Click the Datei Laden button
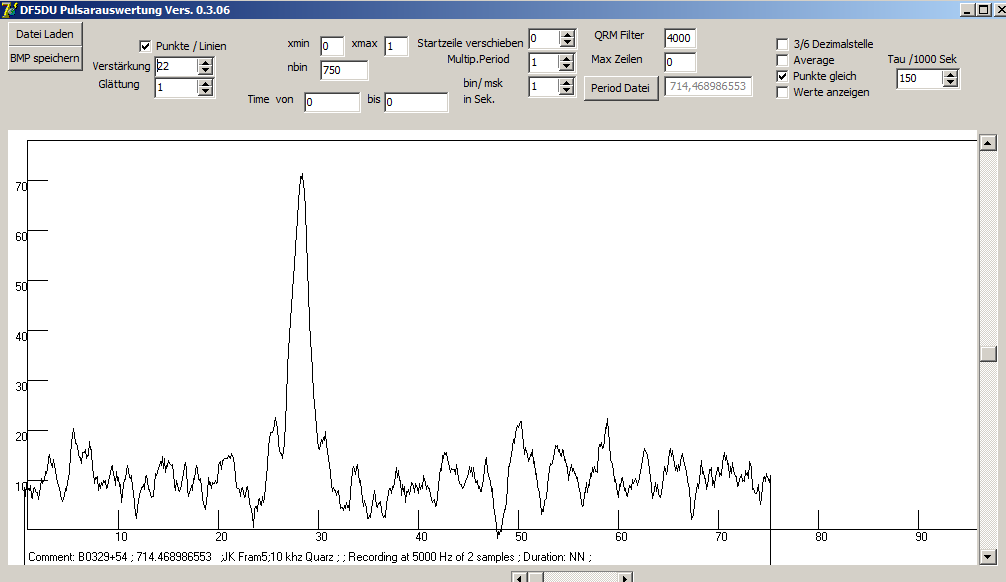Viewport: 1006px width, 582px height. coord(45,34)
